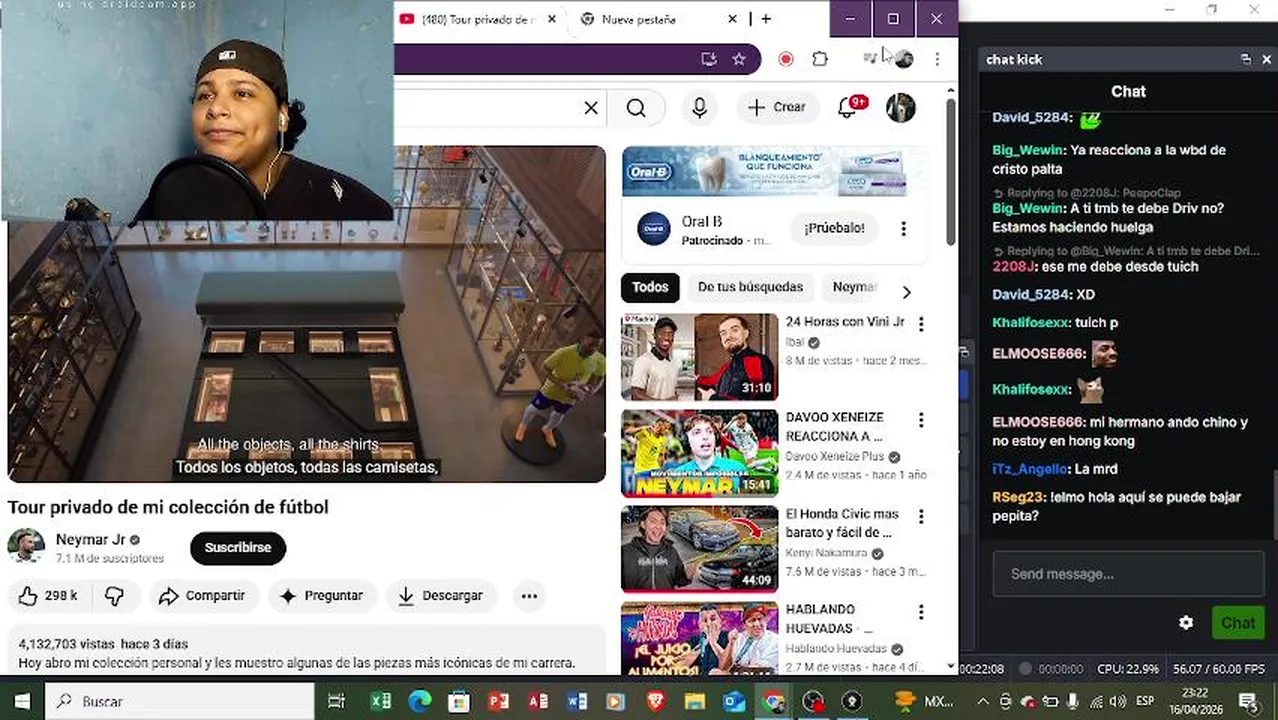This screenshot has width=1278, height=720.
Task: Select the 'Neymar' filter chip
Action: [x=855, y=287]
